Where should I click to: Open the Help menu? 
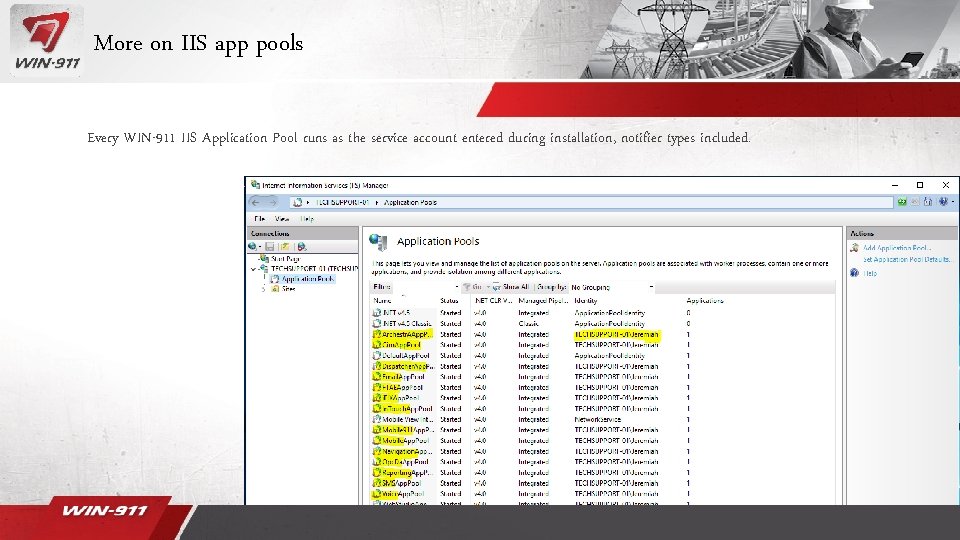(x=307, y=219)
